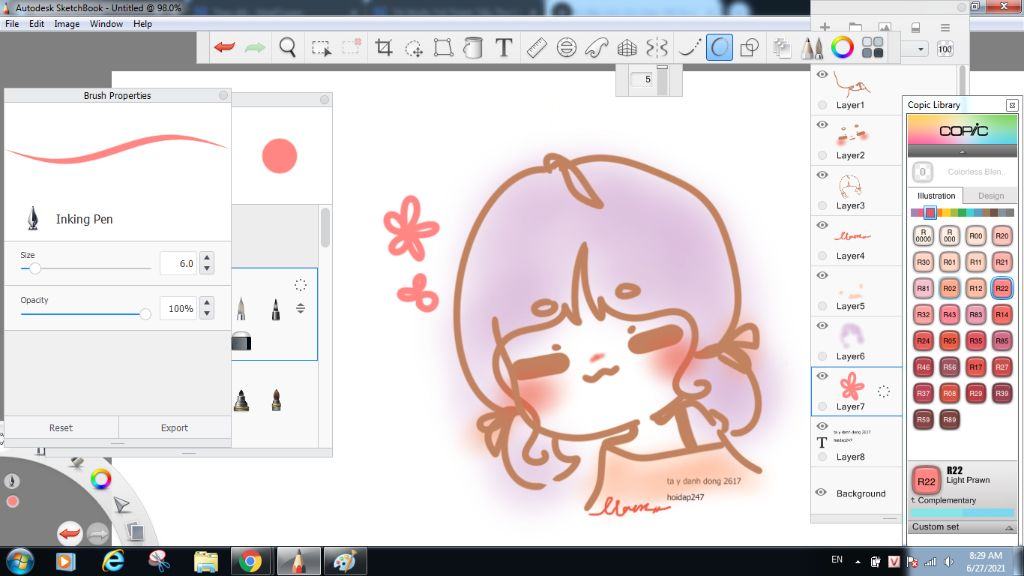Open the File menu
The image size is (1024, 576).
[x=12, y=24]
